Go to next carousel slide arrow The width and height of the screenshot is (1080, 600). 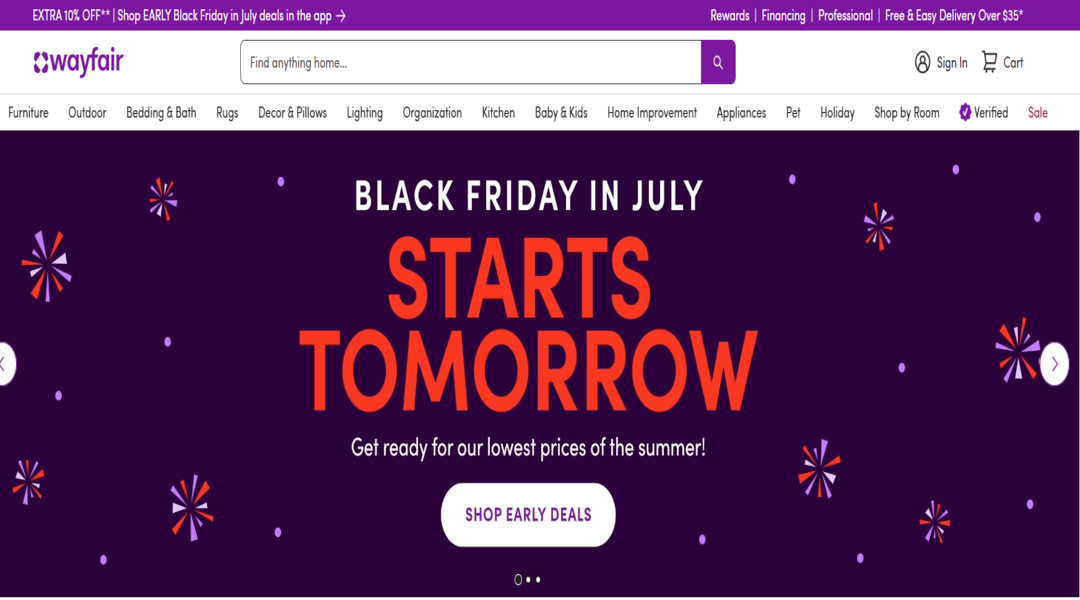[x=1055, y=364]
